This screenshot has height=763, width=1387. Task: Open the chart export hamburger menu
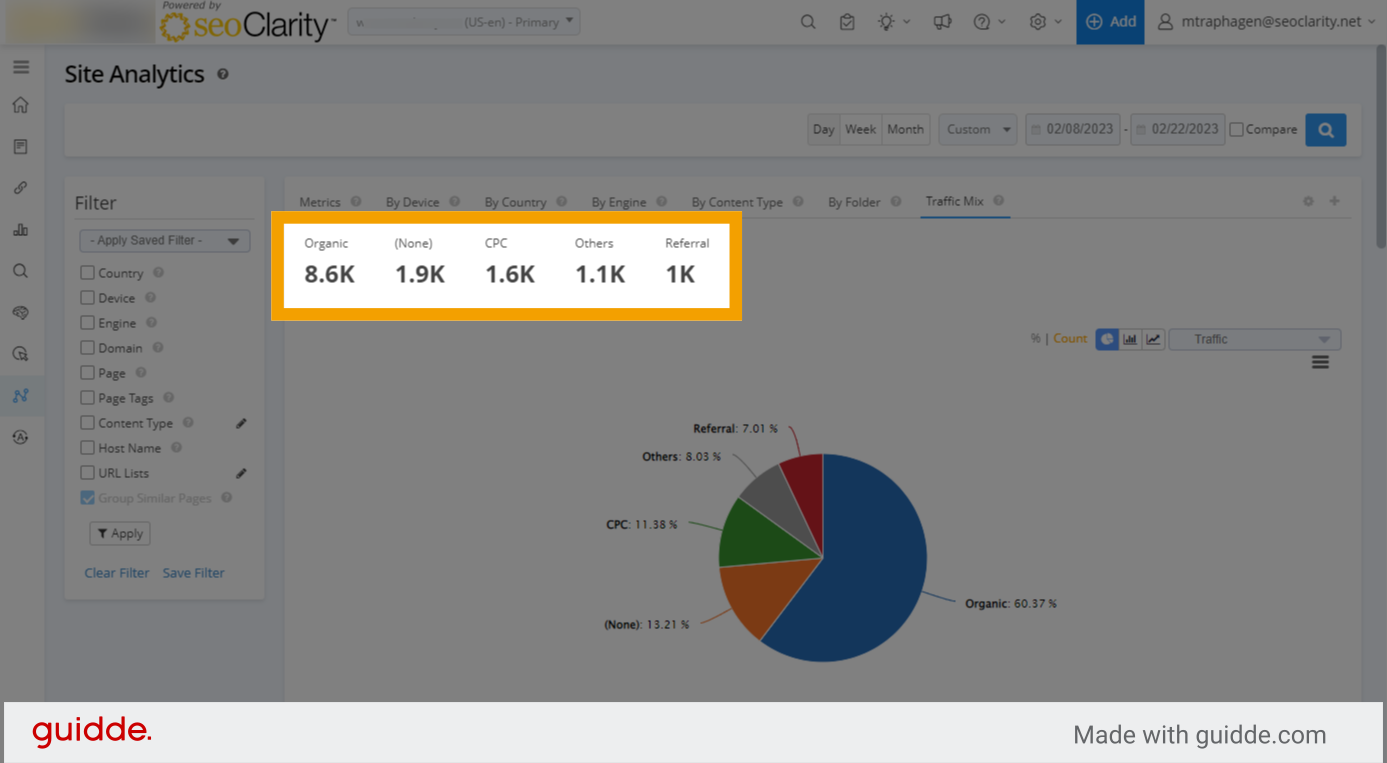pos(1320,362)
